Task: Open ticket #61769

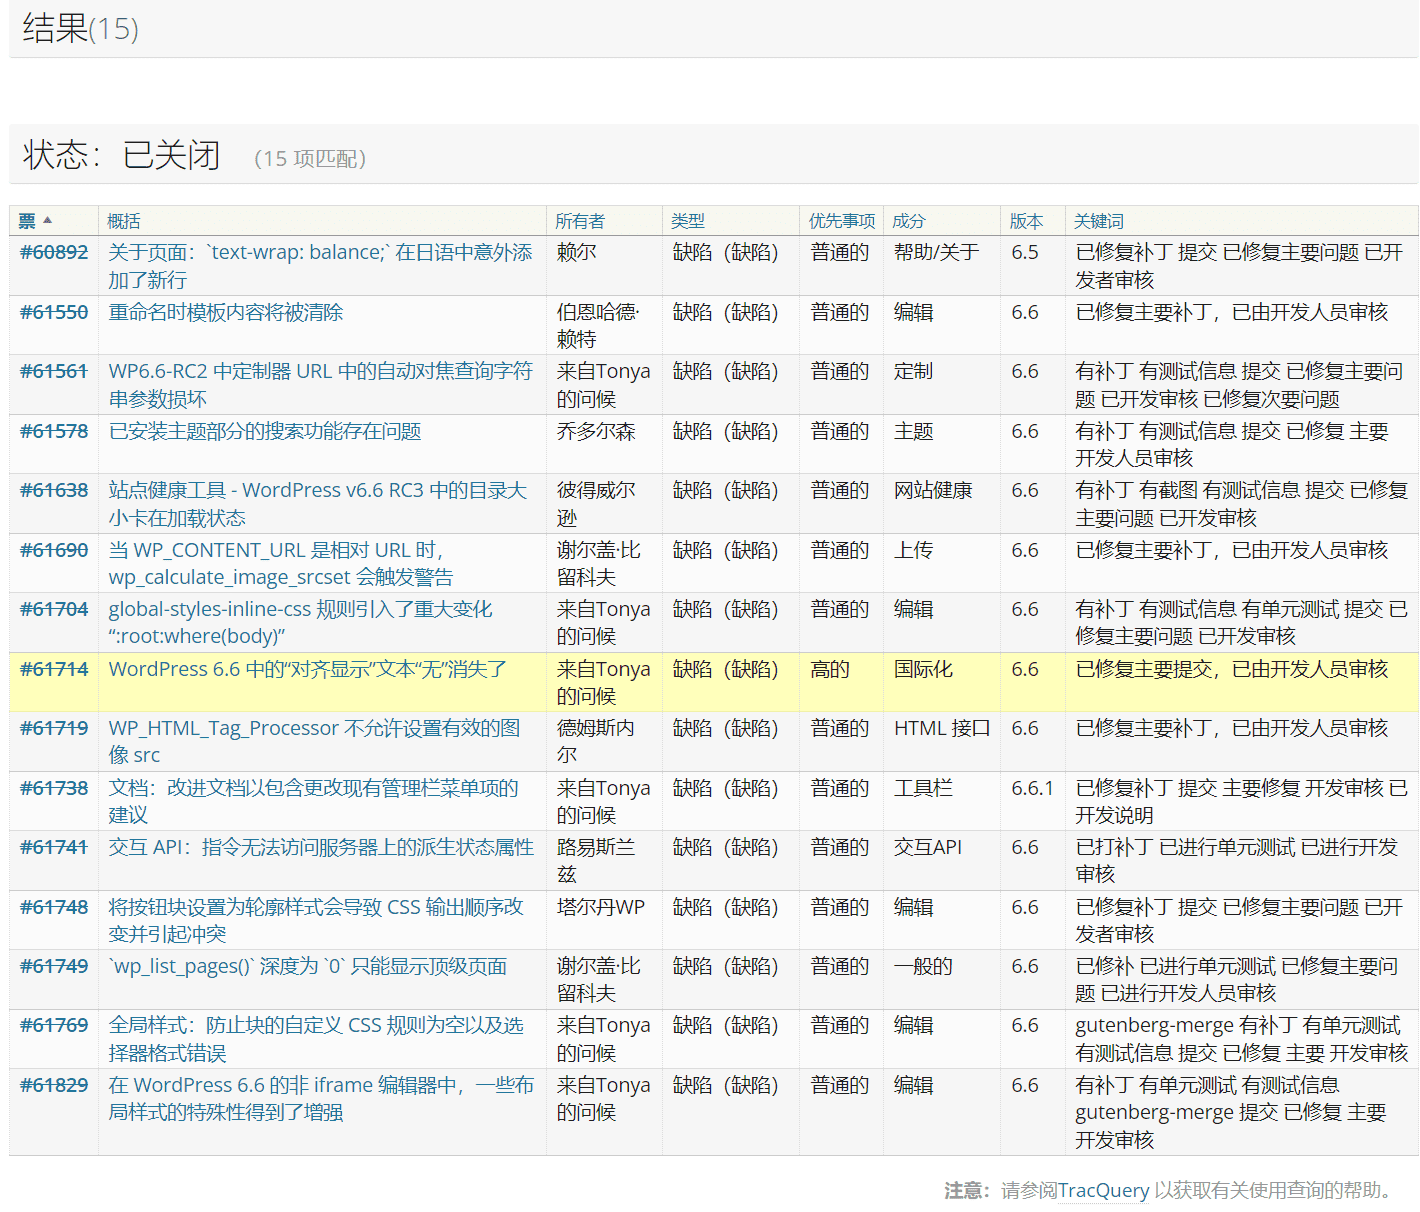Action: [54, 1025]
